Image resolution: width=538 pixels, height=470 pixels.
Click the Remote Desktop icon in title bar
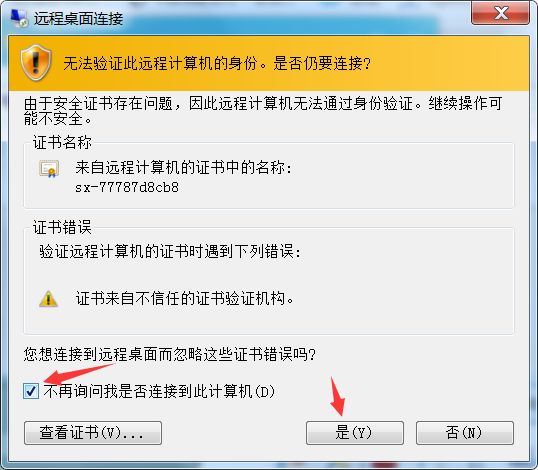[19, 18]
